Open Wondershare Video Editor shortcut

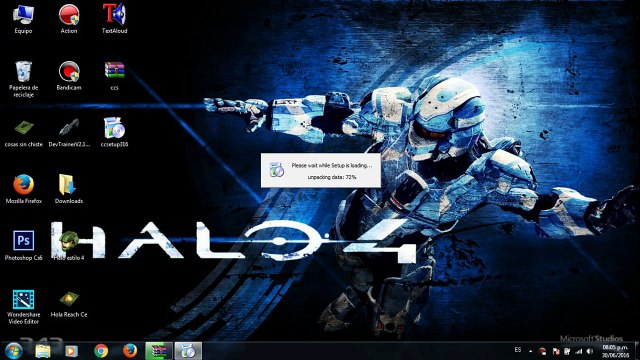tap(24, 307)
